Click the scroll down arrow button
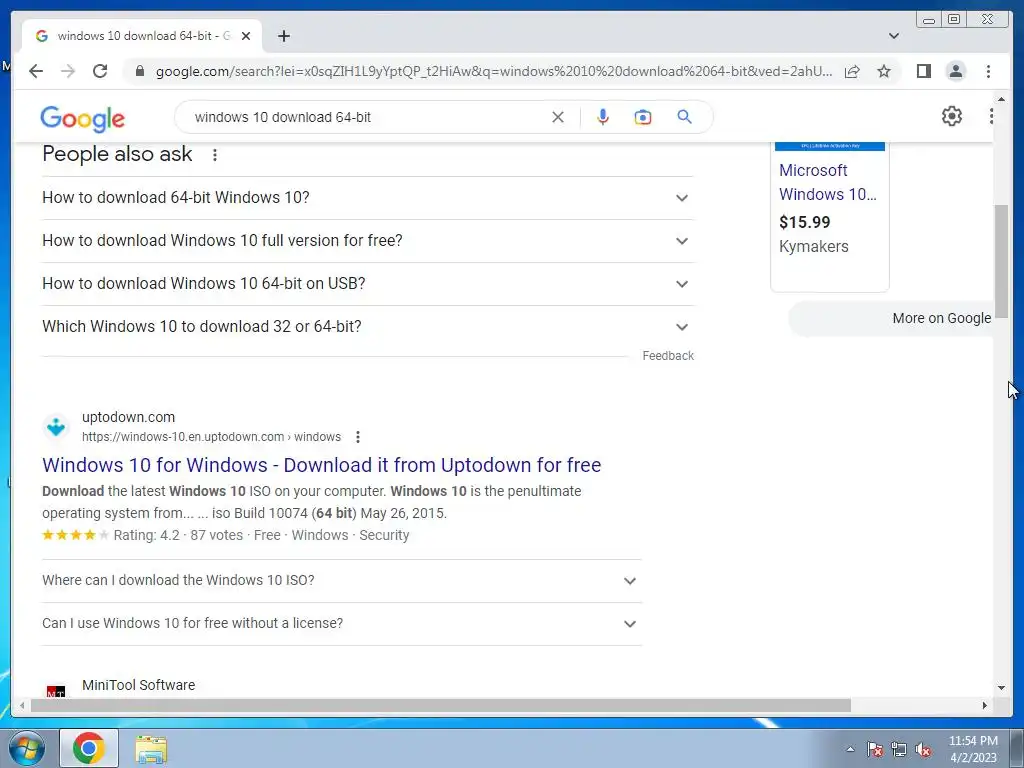This screenshot has height=768, width=1024. pyautogui.click(x=1001, y=688)
